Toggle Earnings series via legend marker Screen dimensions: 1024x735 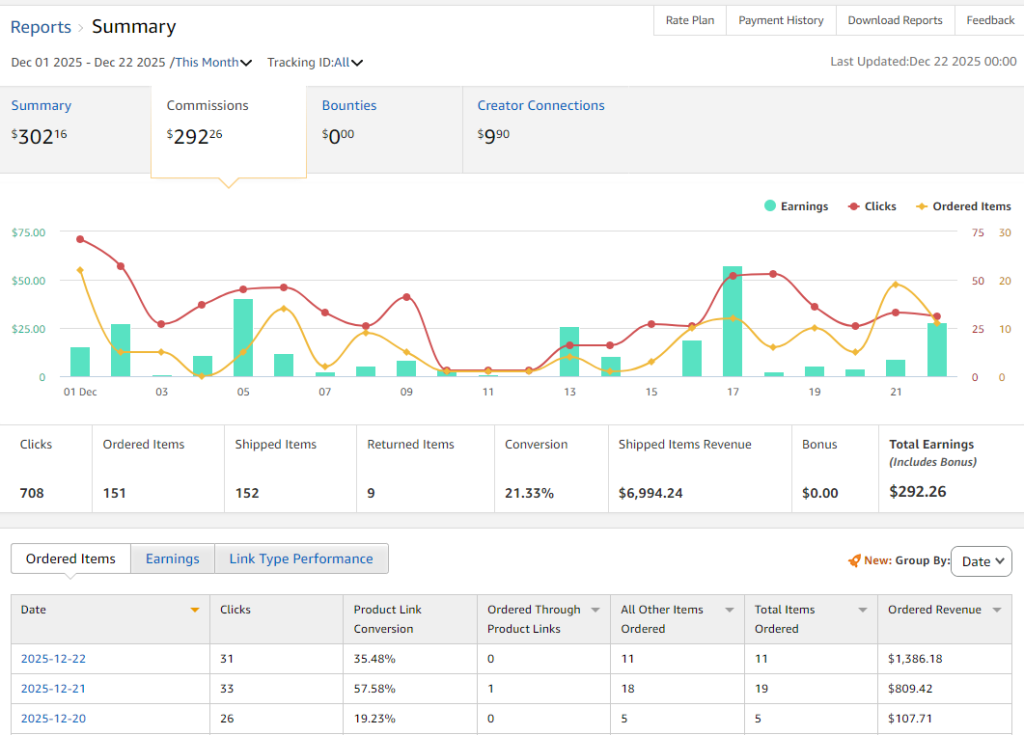pyautogui.click(x=770, y=206)
